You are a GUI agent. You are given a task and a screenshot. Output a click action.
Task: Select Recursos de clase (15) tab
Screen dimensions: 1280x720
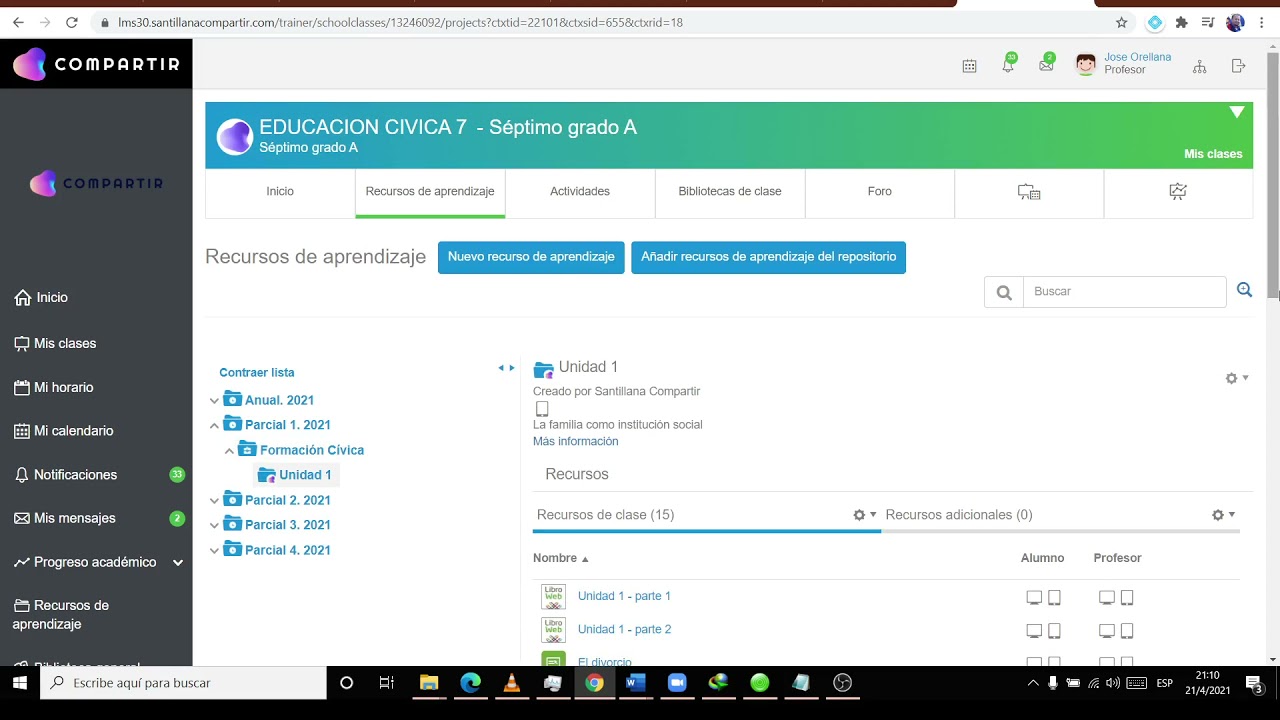coord(605,515)
